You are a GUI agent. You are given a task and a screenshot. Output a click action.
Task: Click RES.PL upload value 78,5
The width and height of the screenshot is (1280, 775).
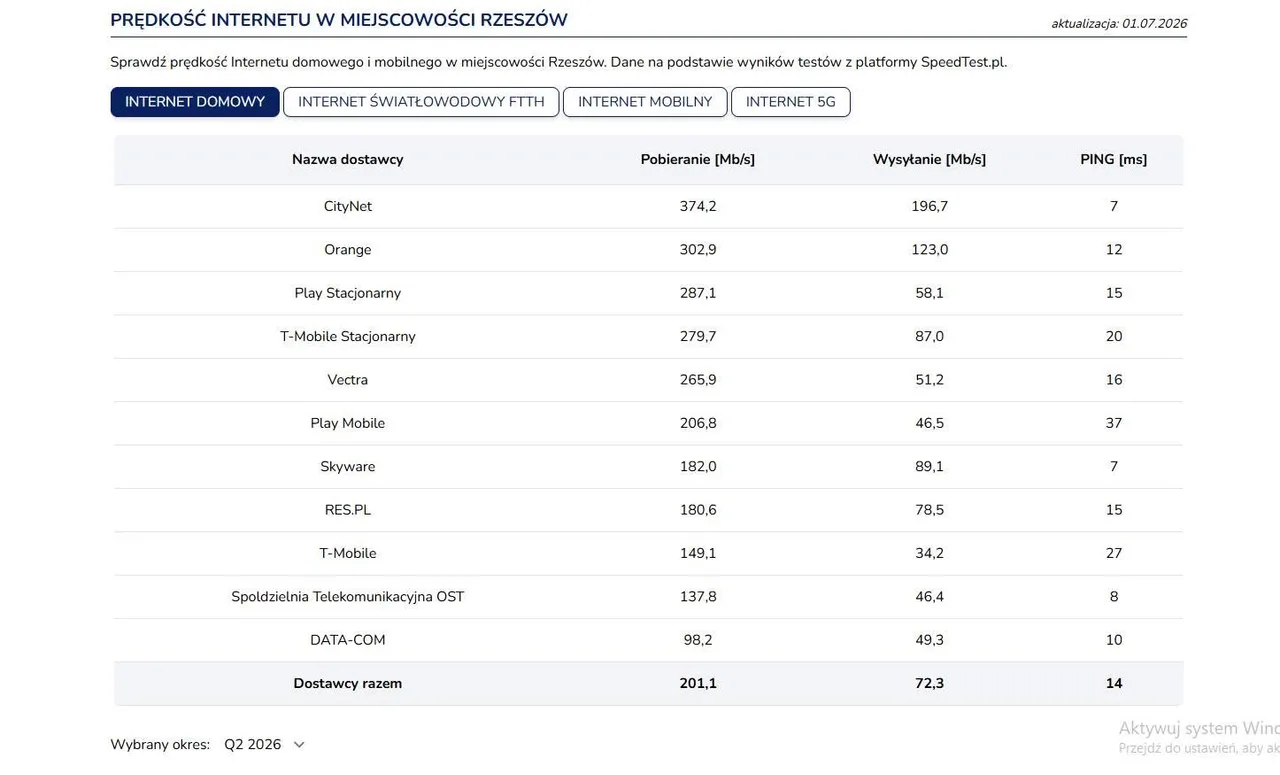[x=930, y=510]
